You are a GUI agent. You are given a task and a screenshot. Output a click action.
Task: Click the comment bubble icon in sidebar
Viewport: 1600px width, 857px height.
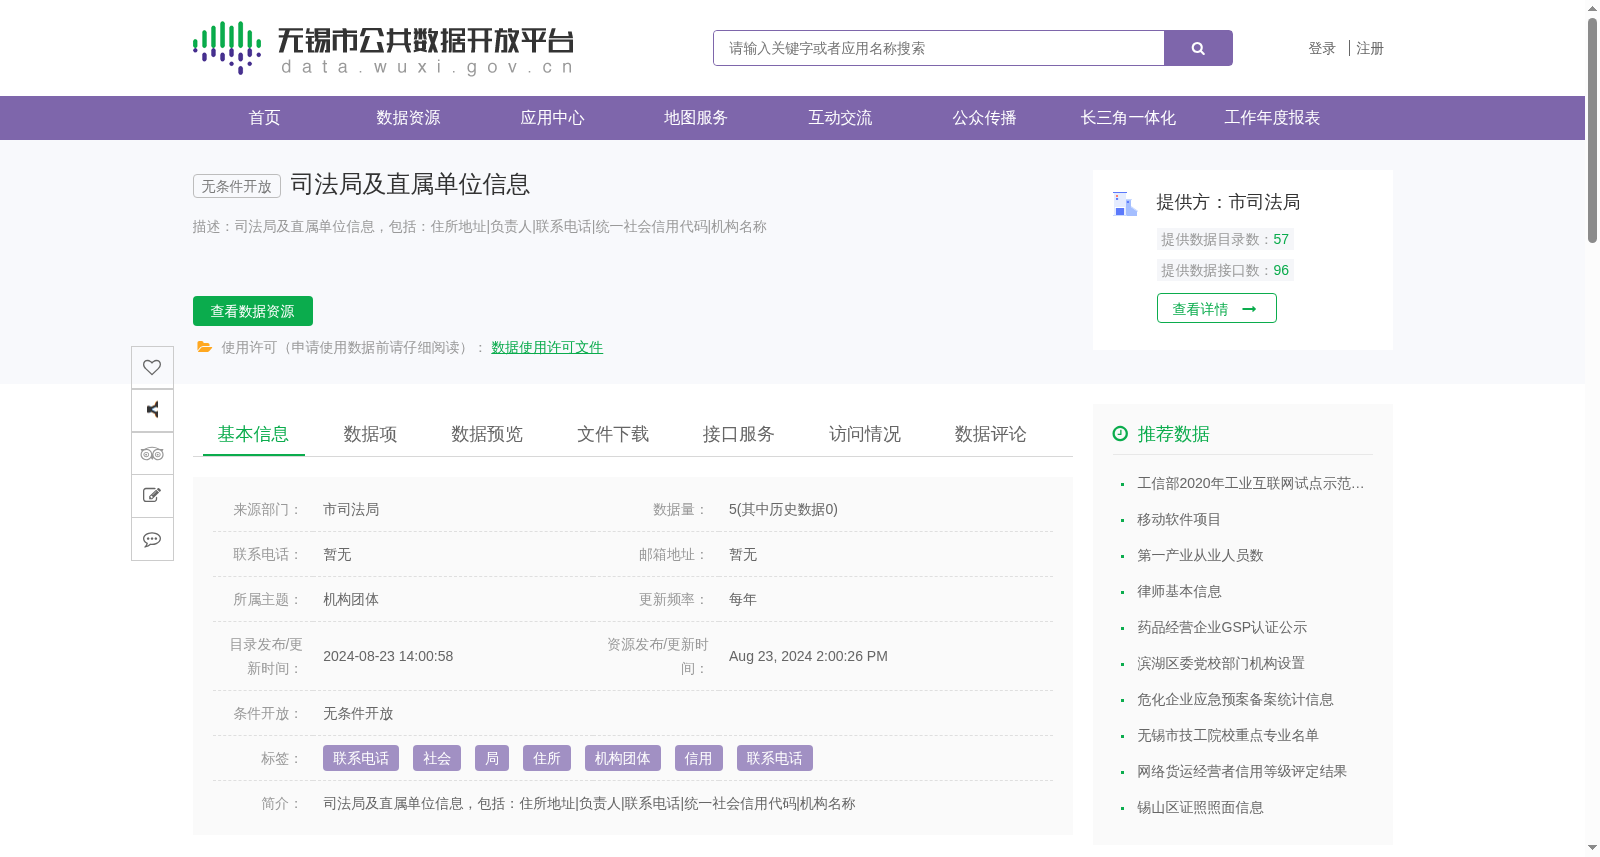(152, 539)
